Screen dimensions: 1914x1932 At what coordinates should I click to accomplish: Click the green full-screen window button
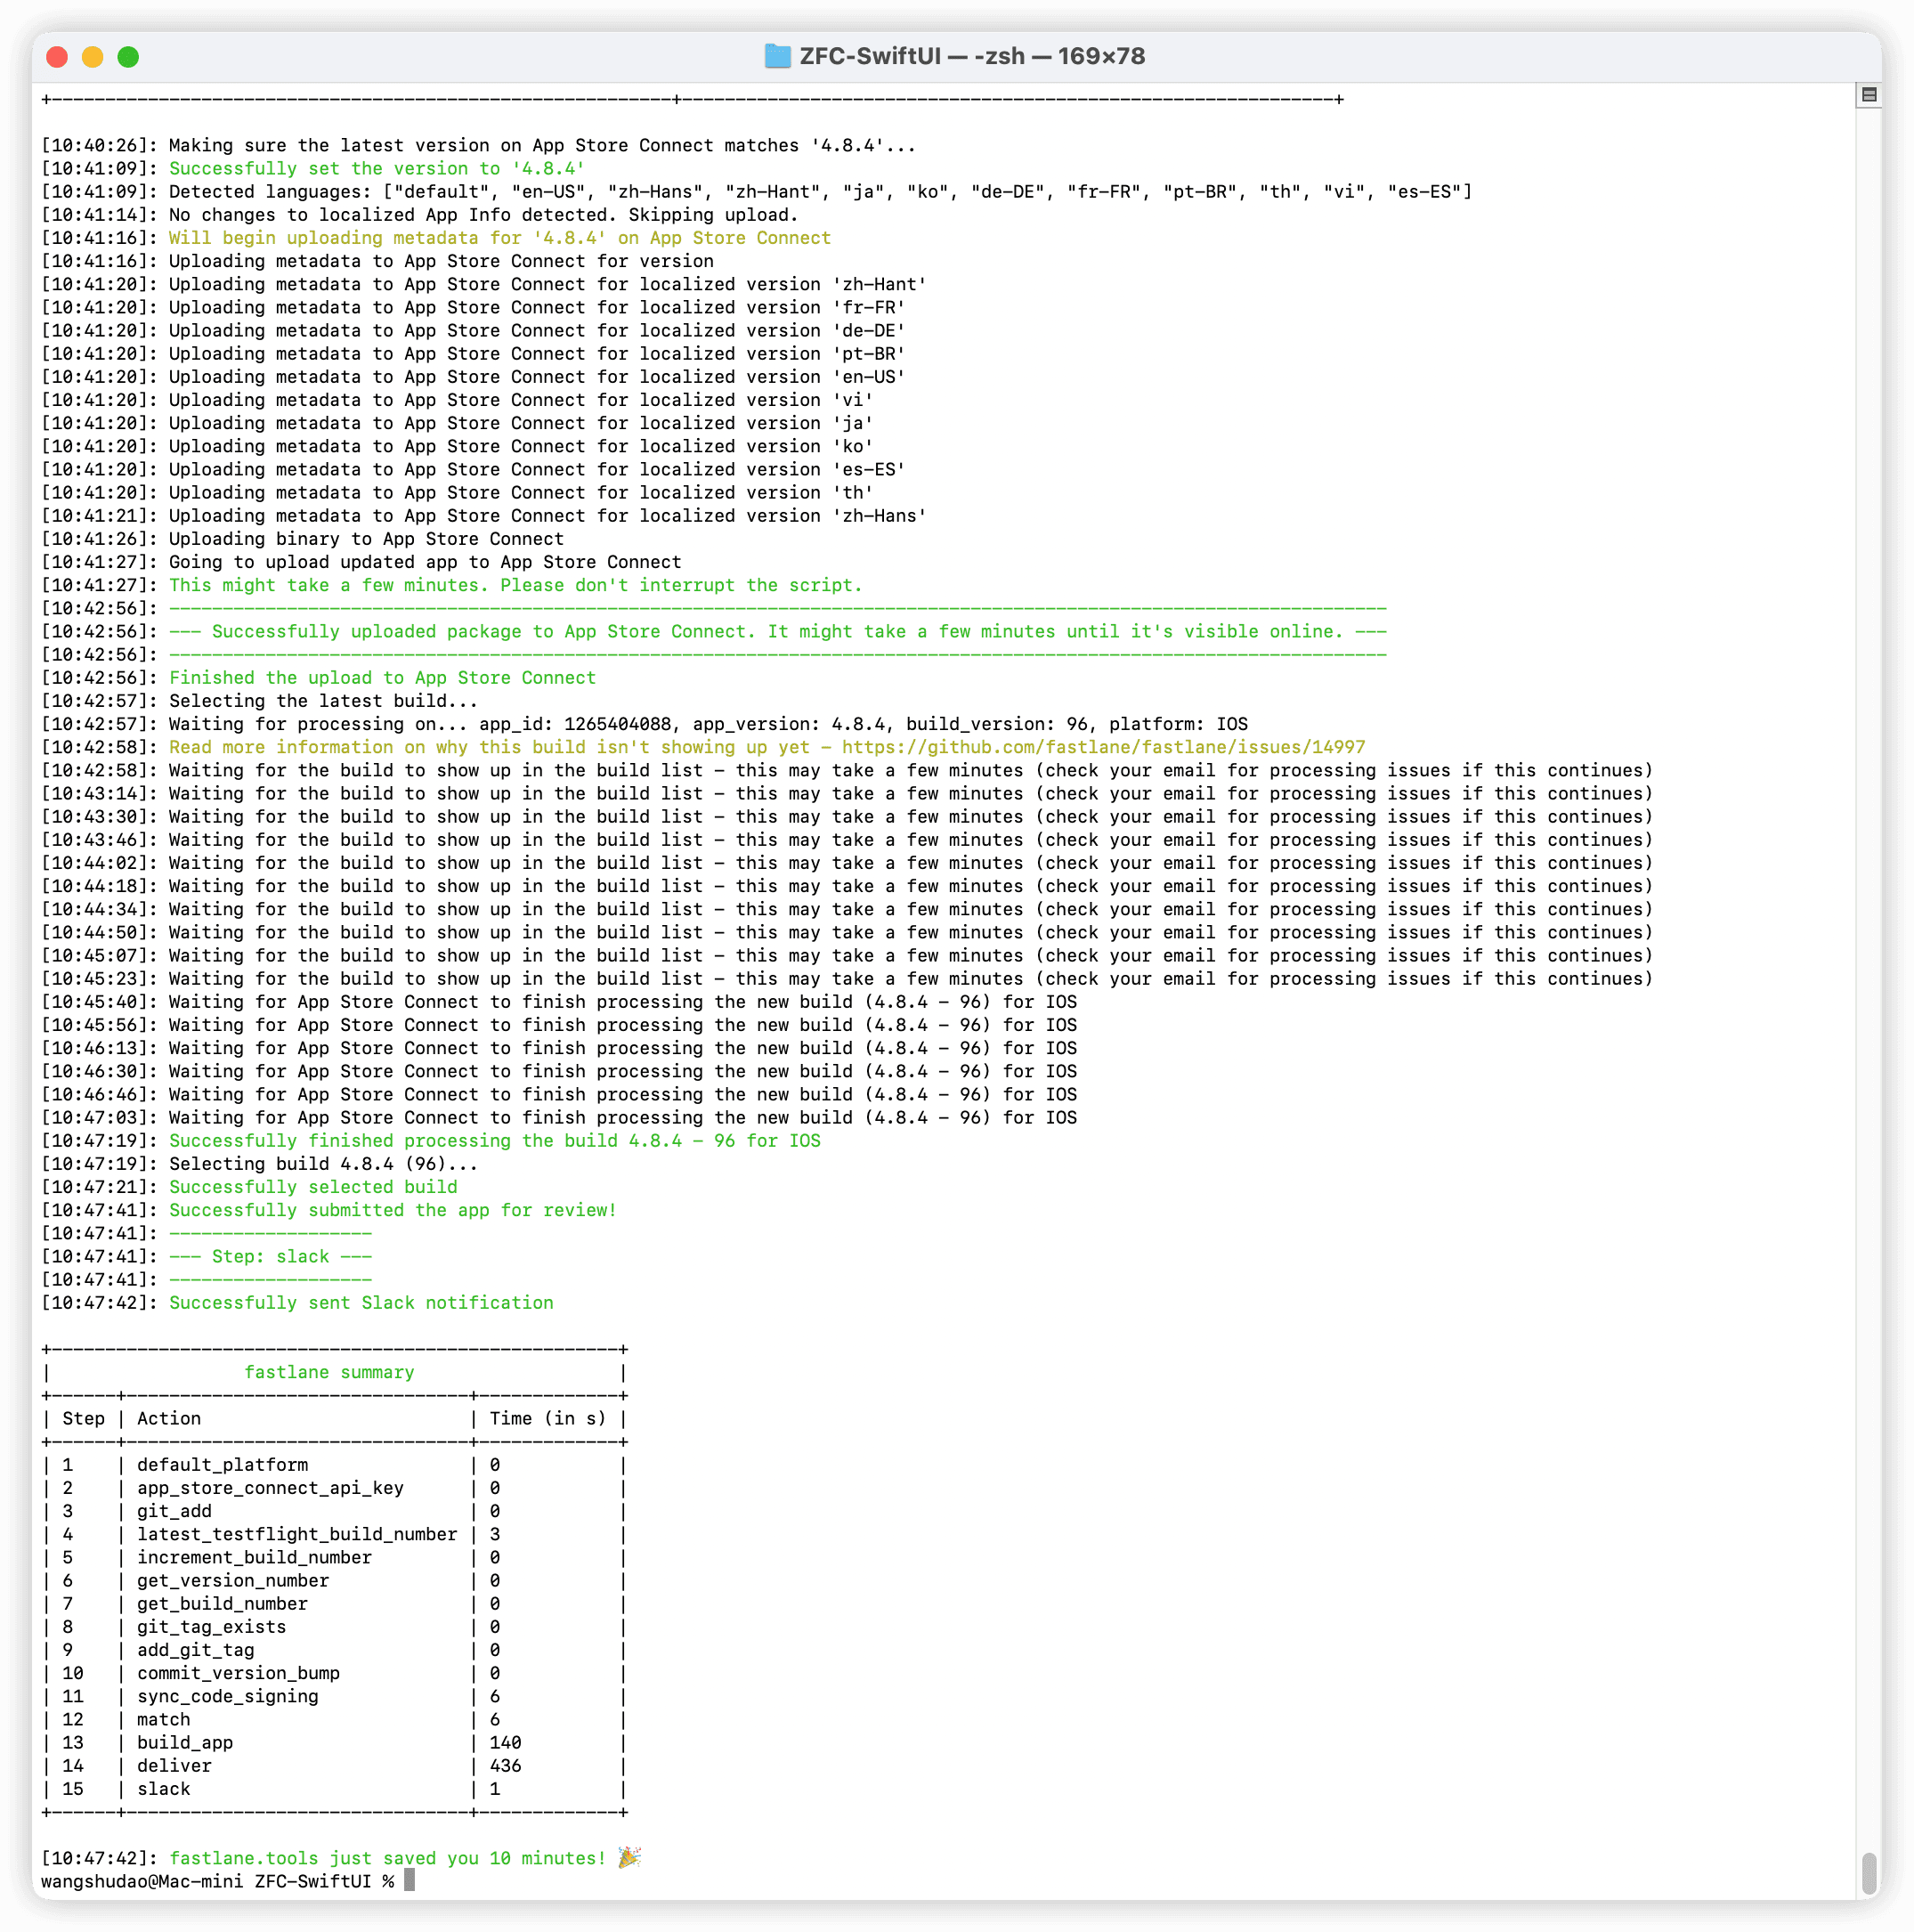pyautogui.click(x=128, y=57)
